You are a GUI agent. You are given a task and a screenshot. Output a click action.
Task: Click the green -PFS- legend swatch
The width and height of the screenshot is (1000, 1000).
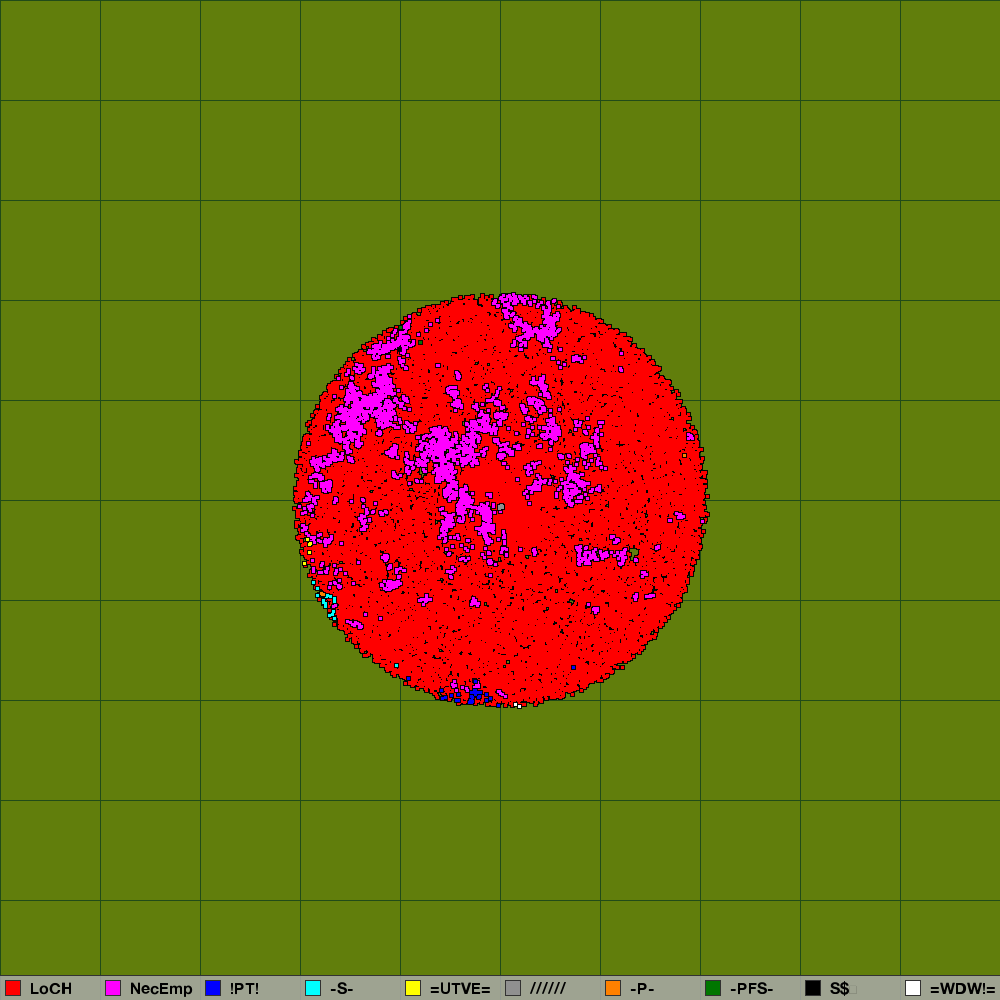click(x=713, y=988)
